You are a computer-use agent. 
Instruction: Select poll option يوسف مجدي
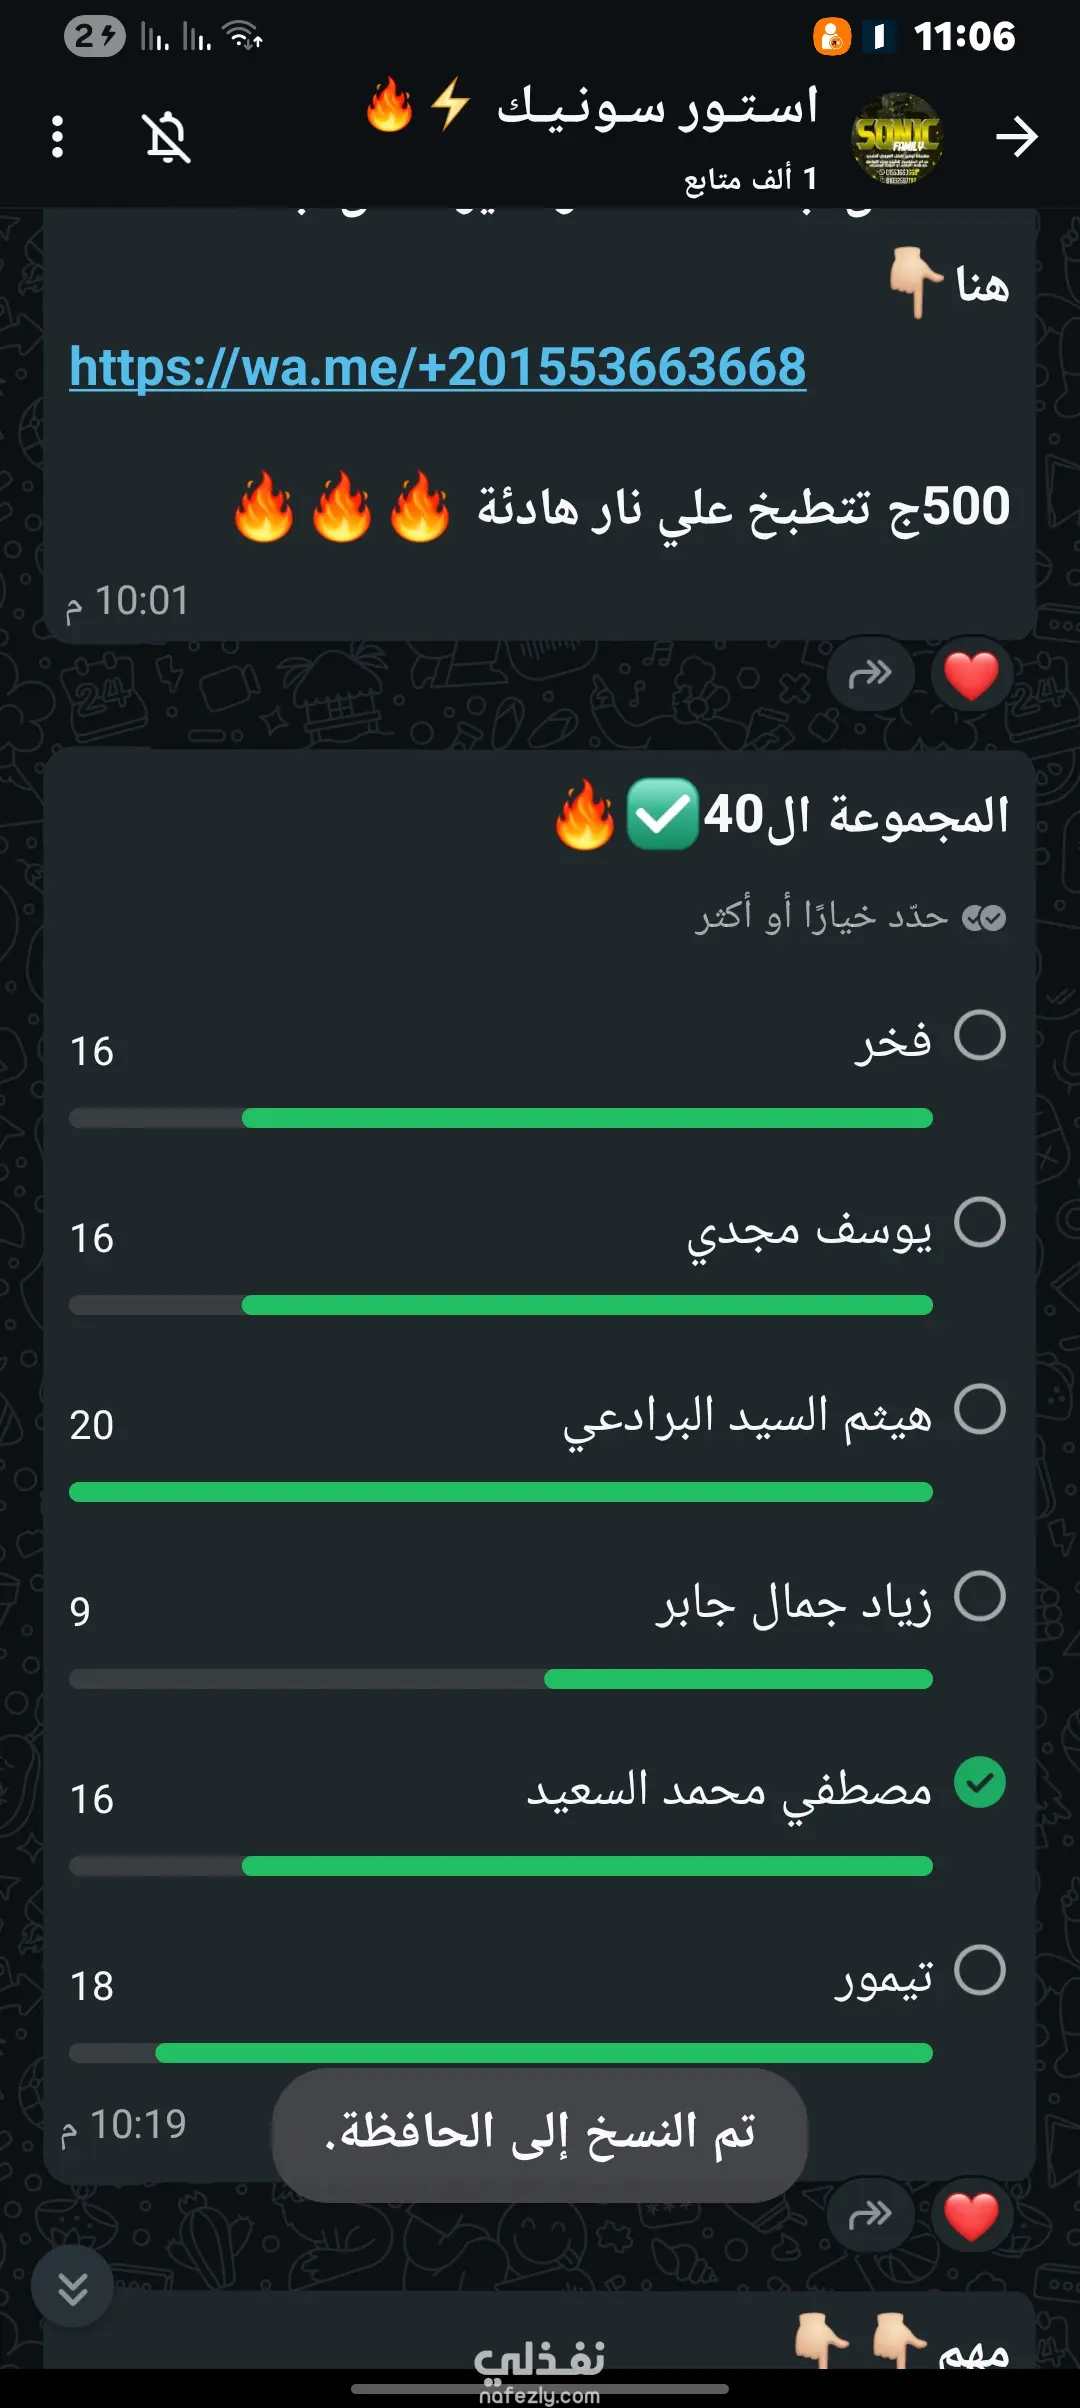[x=980, y=1222]
